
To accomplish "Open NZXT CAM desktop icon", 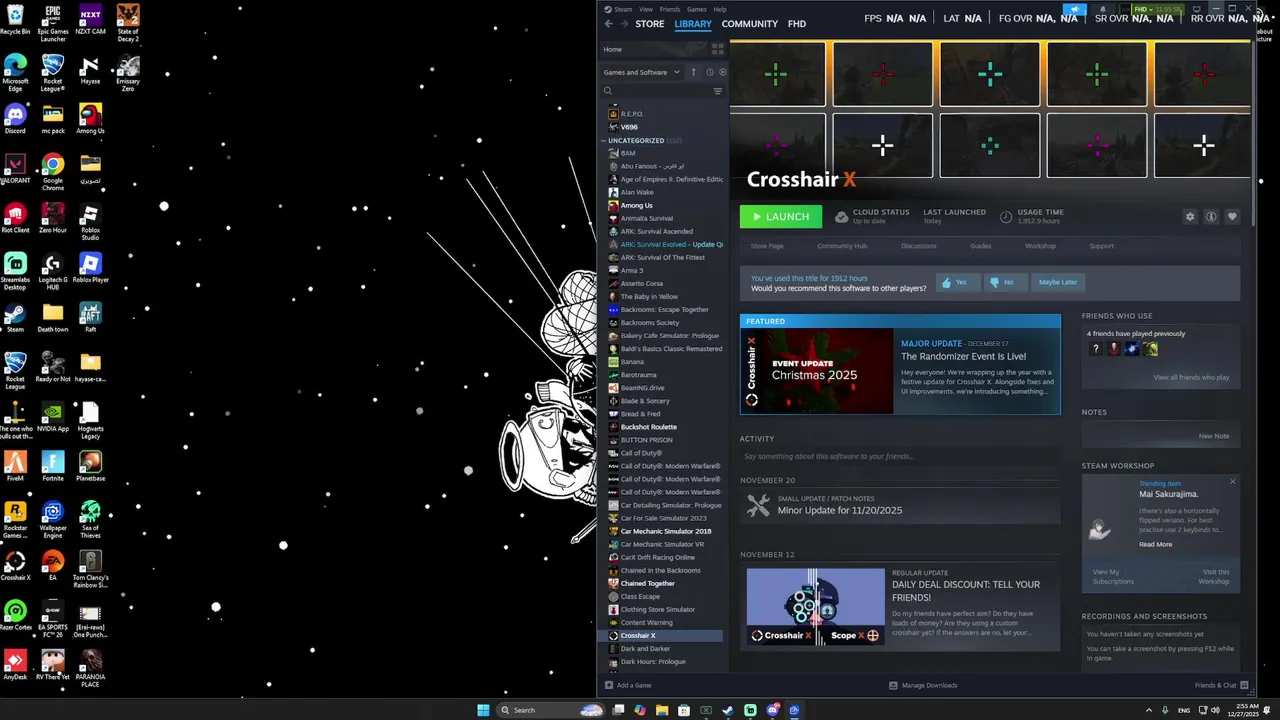I will point(90,20).
